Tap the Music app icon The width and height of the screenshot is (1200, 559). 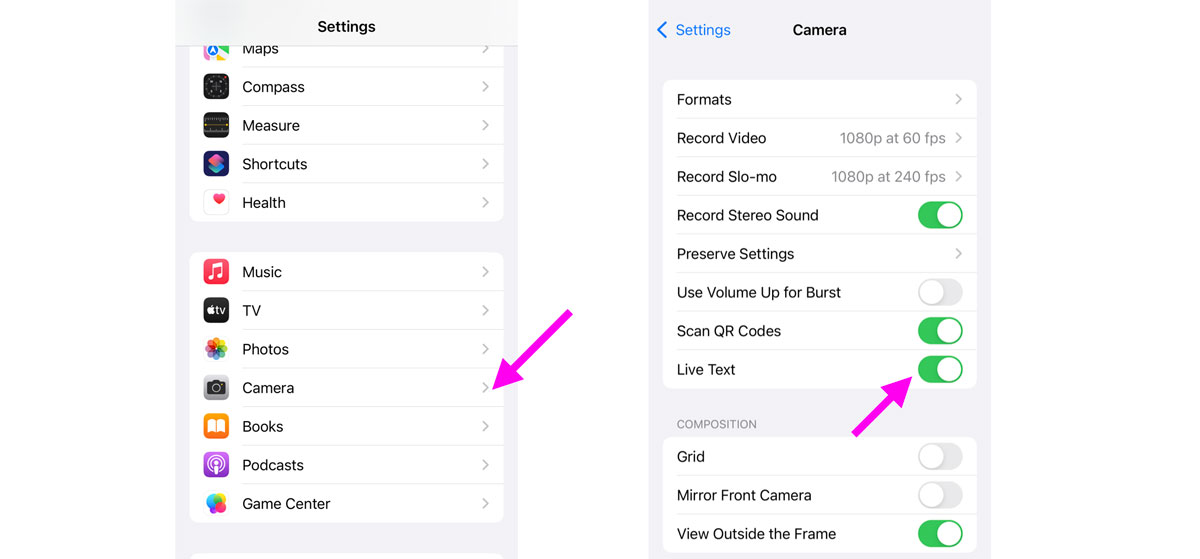tap(216, 272)
